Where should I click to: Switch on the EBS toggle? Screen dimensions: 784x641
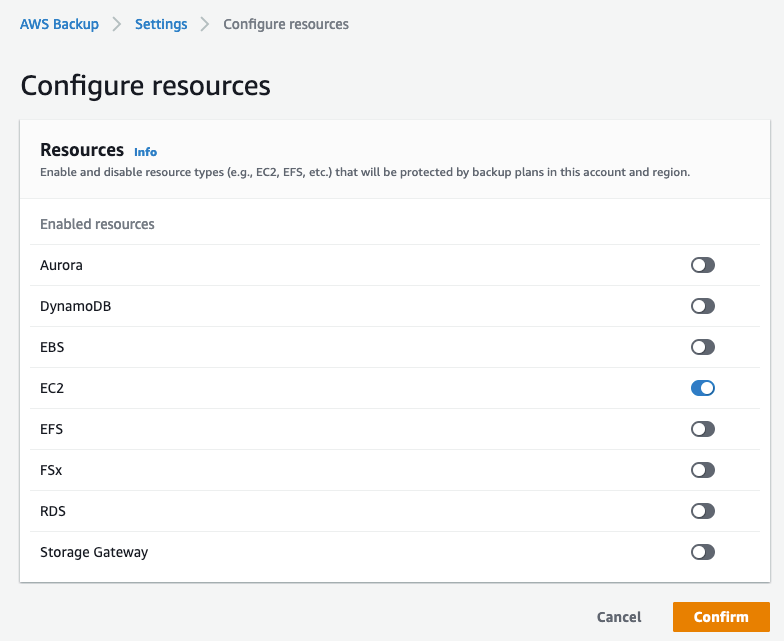pyautogui.click(x=702, y=347)
